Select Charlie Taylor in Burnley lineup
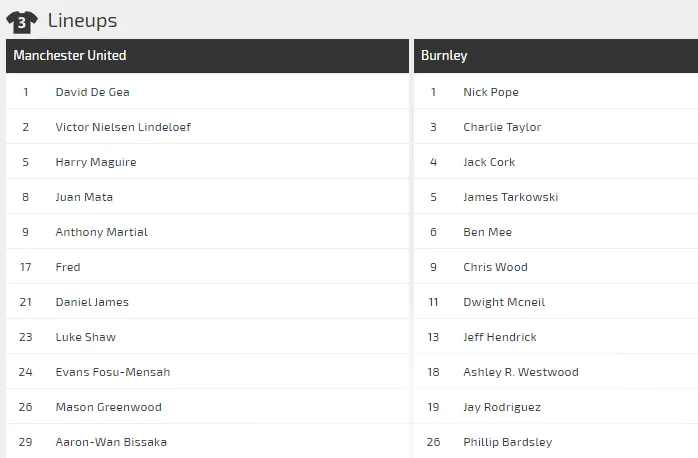 [502, 127]
